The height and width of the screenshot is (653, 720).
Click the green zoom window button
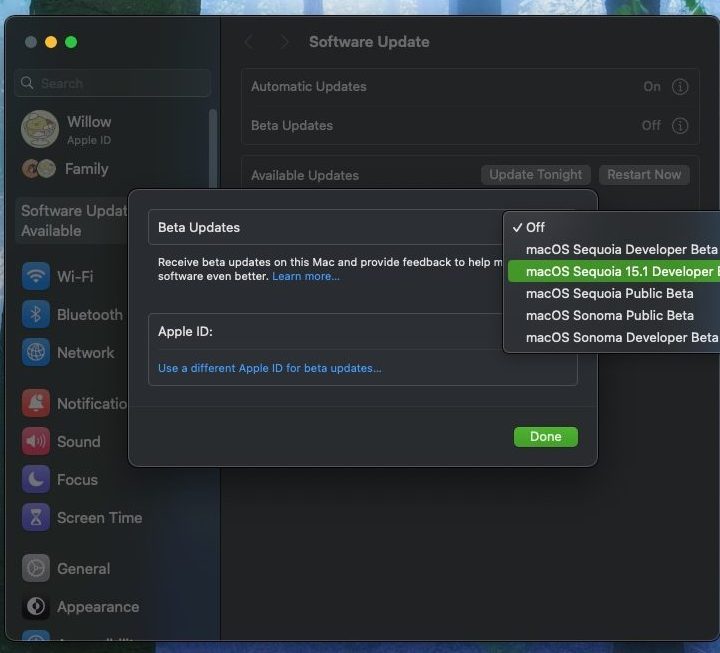pos(71,42)
